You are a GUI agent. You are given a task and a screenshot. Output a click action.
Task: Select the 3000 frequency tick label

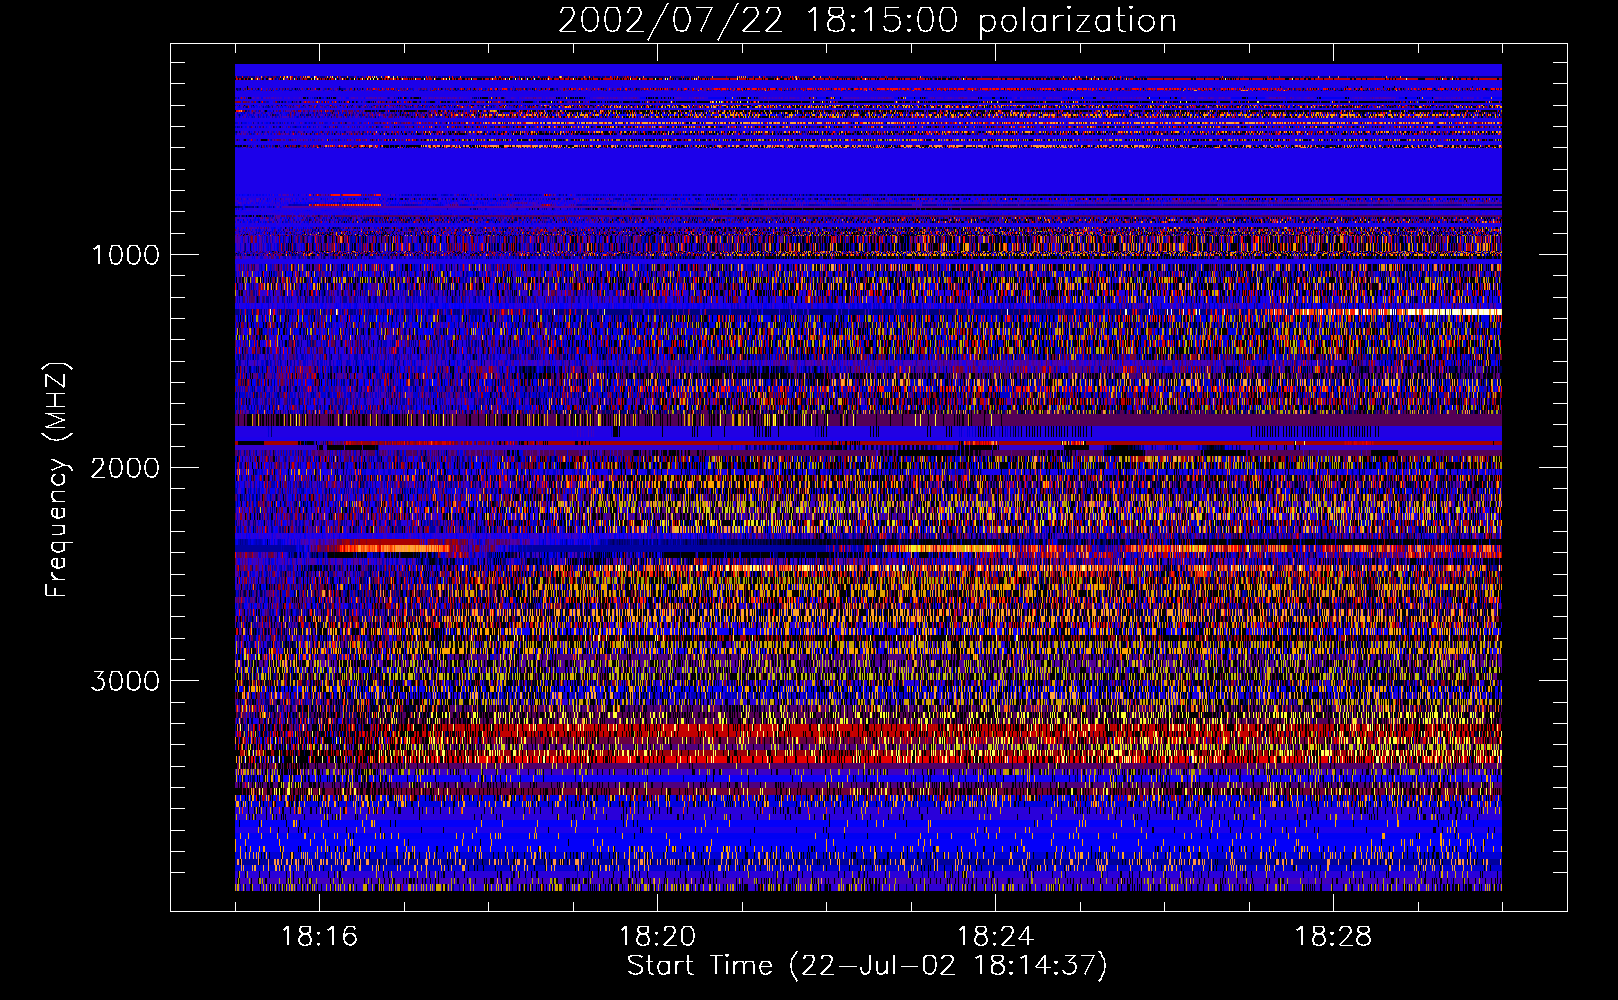point(125,681)
